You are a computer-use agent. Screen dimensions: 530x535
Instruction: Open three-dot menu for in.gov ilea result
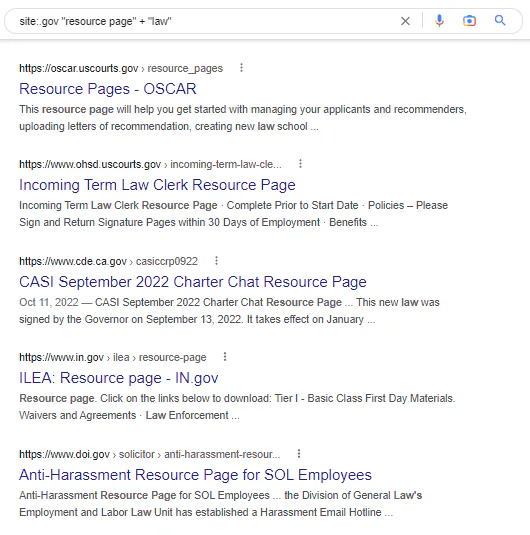coord(225,357)
